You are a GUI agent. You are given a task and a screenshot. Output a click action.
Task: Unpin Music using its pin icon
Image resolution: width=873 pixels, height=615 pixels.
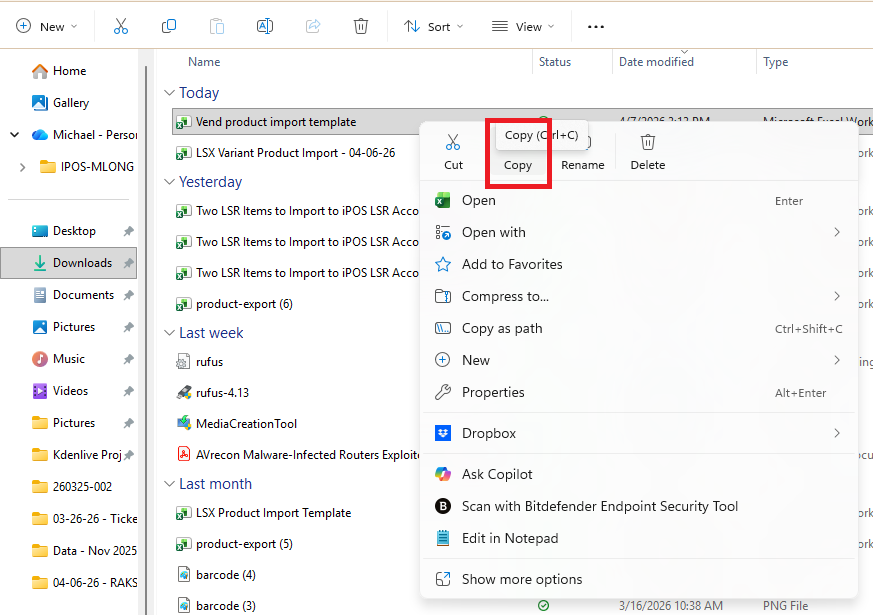129,359
